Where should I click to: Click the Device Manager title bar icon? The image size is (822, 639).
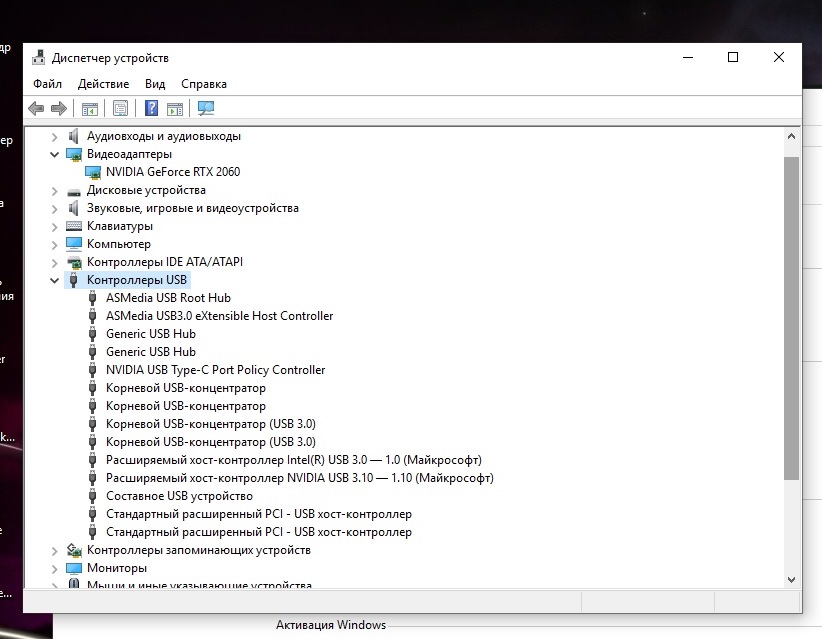click(38, 58)
